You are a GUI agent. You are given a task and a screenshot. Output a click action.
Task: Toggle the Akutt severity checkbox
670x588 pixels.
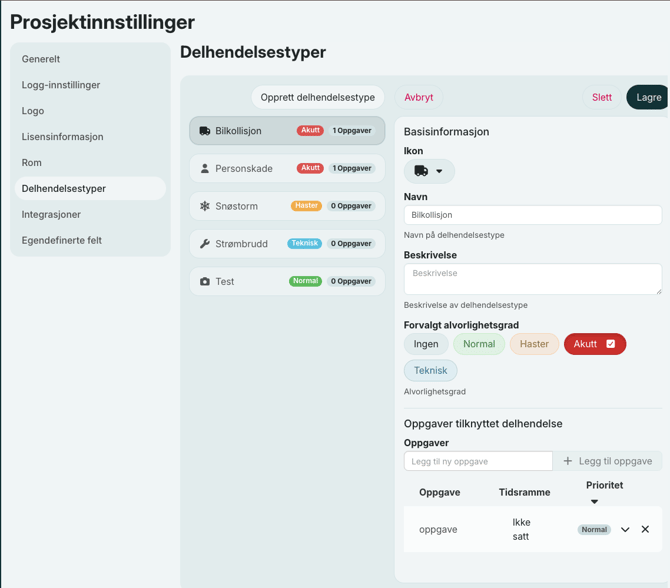coord(611,344)
